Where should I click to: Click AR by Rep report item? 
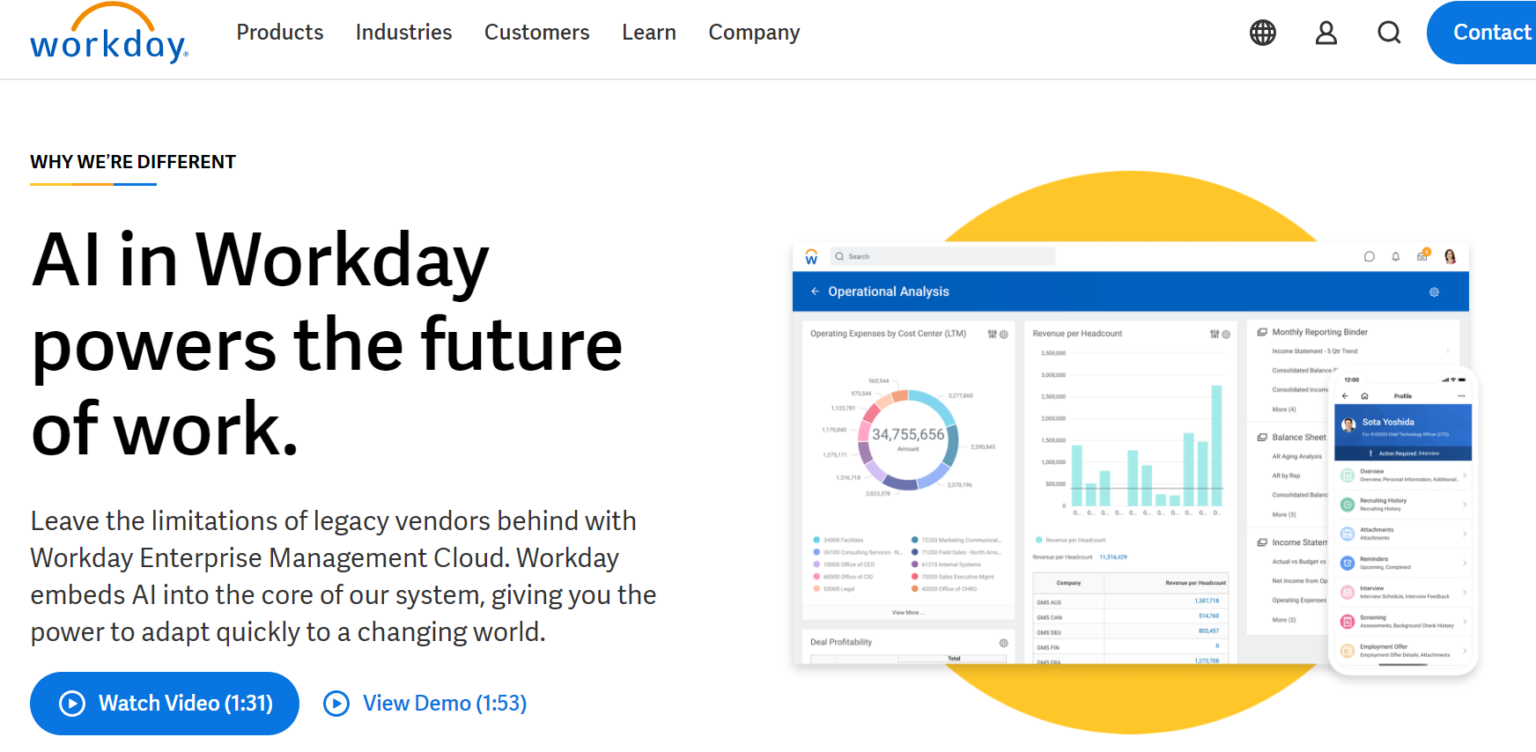click(1286, 475)
